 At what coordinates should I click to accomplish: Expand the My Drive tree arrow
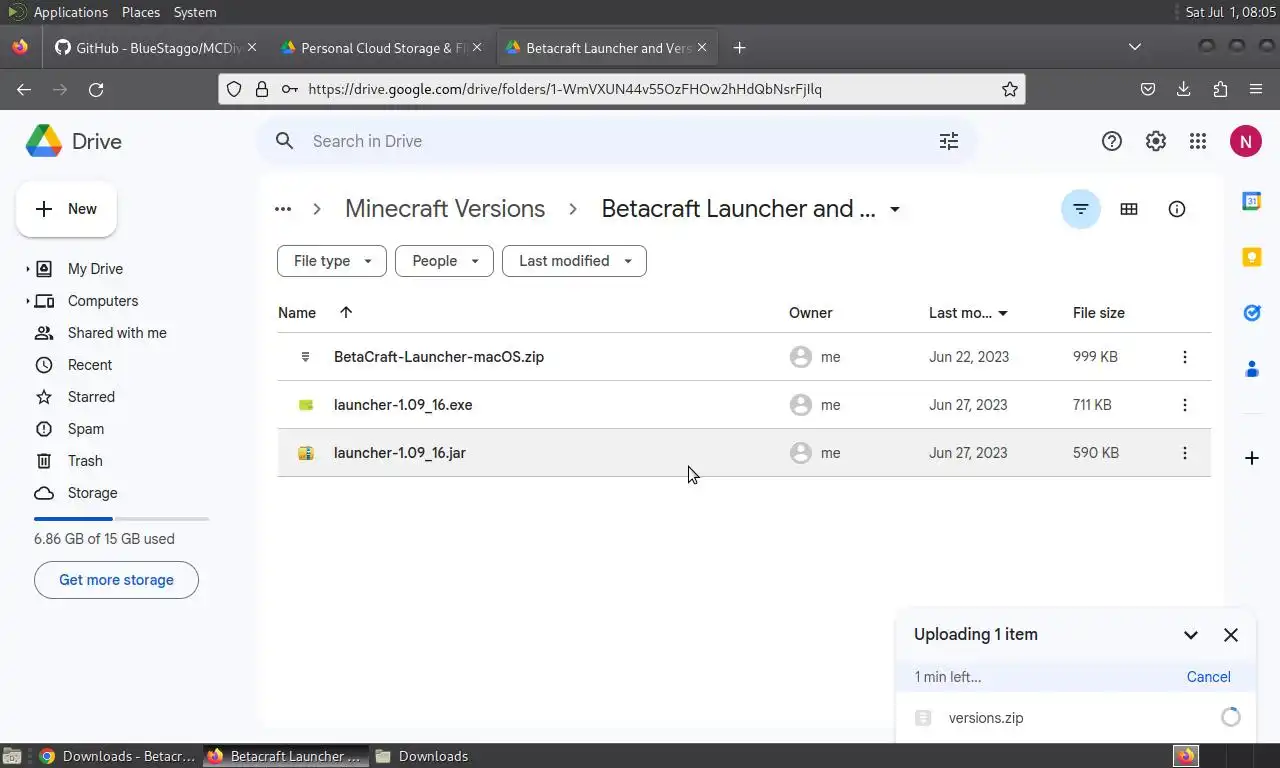[x=28, y=269]
